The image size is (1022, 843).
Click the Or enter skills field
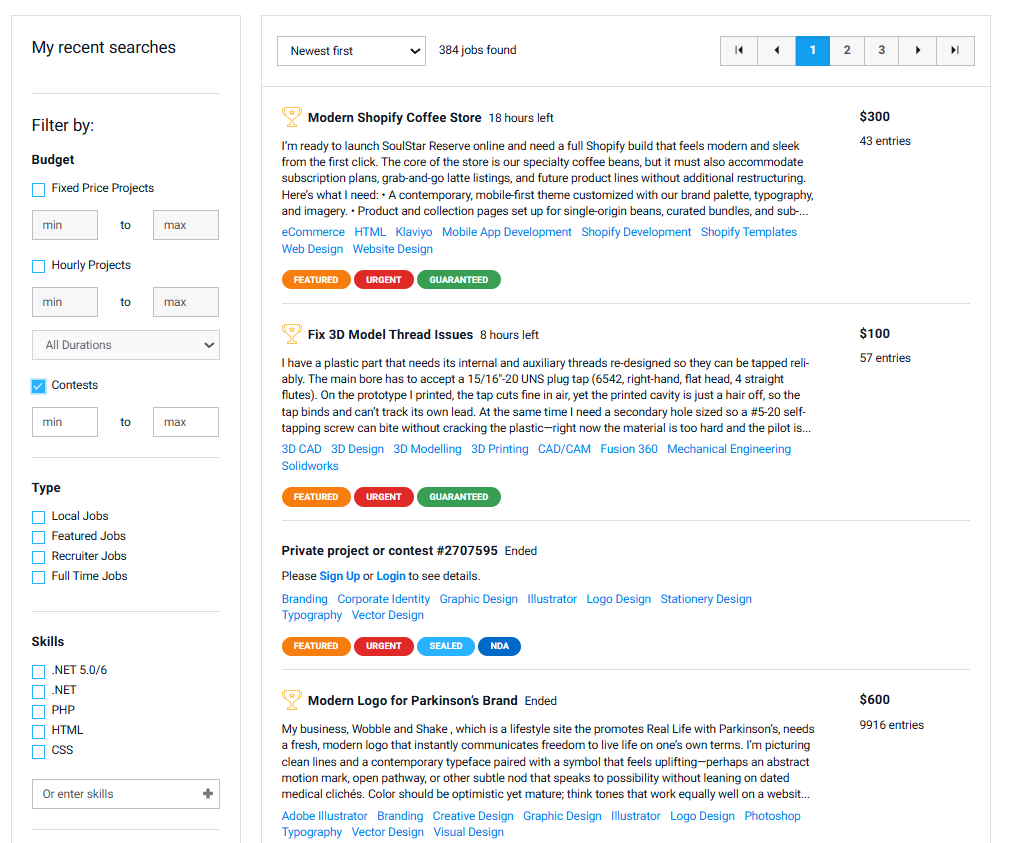126,794
